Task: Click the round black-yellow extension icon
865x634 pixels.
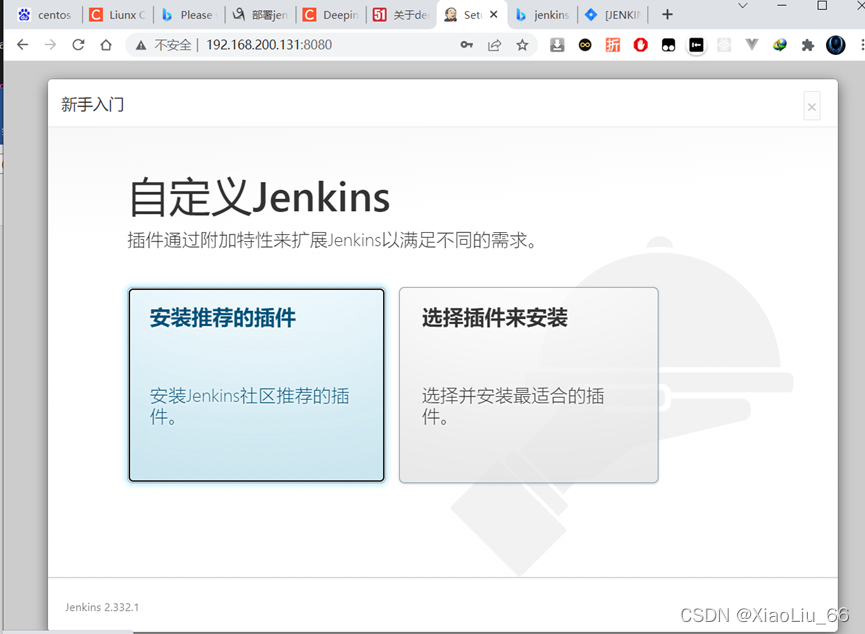Action: 585,45
